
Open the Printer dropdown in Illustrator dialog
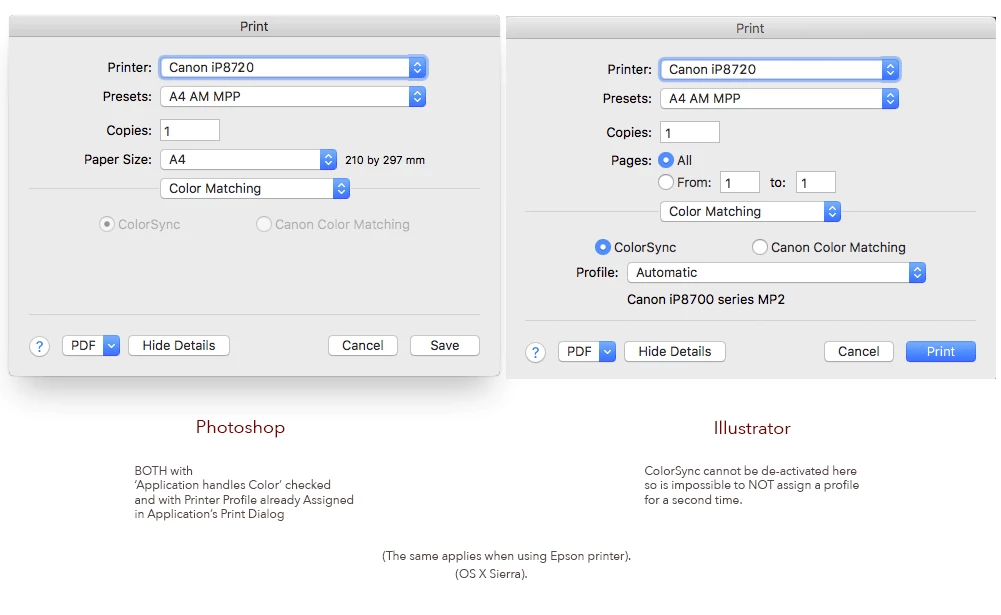779,69
